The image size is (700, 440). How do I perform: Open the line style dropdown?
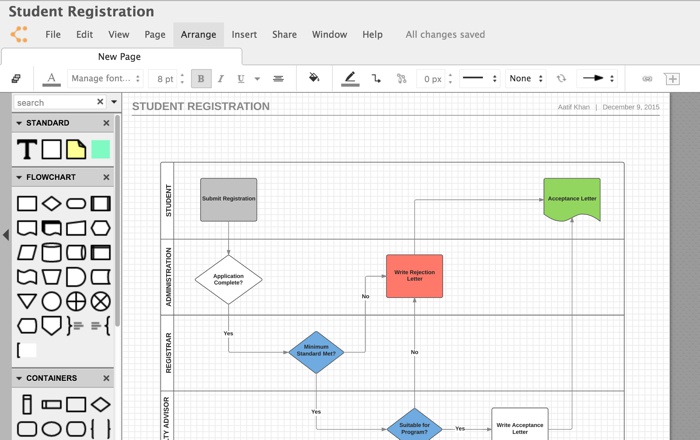(x=480, y=79)
